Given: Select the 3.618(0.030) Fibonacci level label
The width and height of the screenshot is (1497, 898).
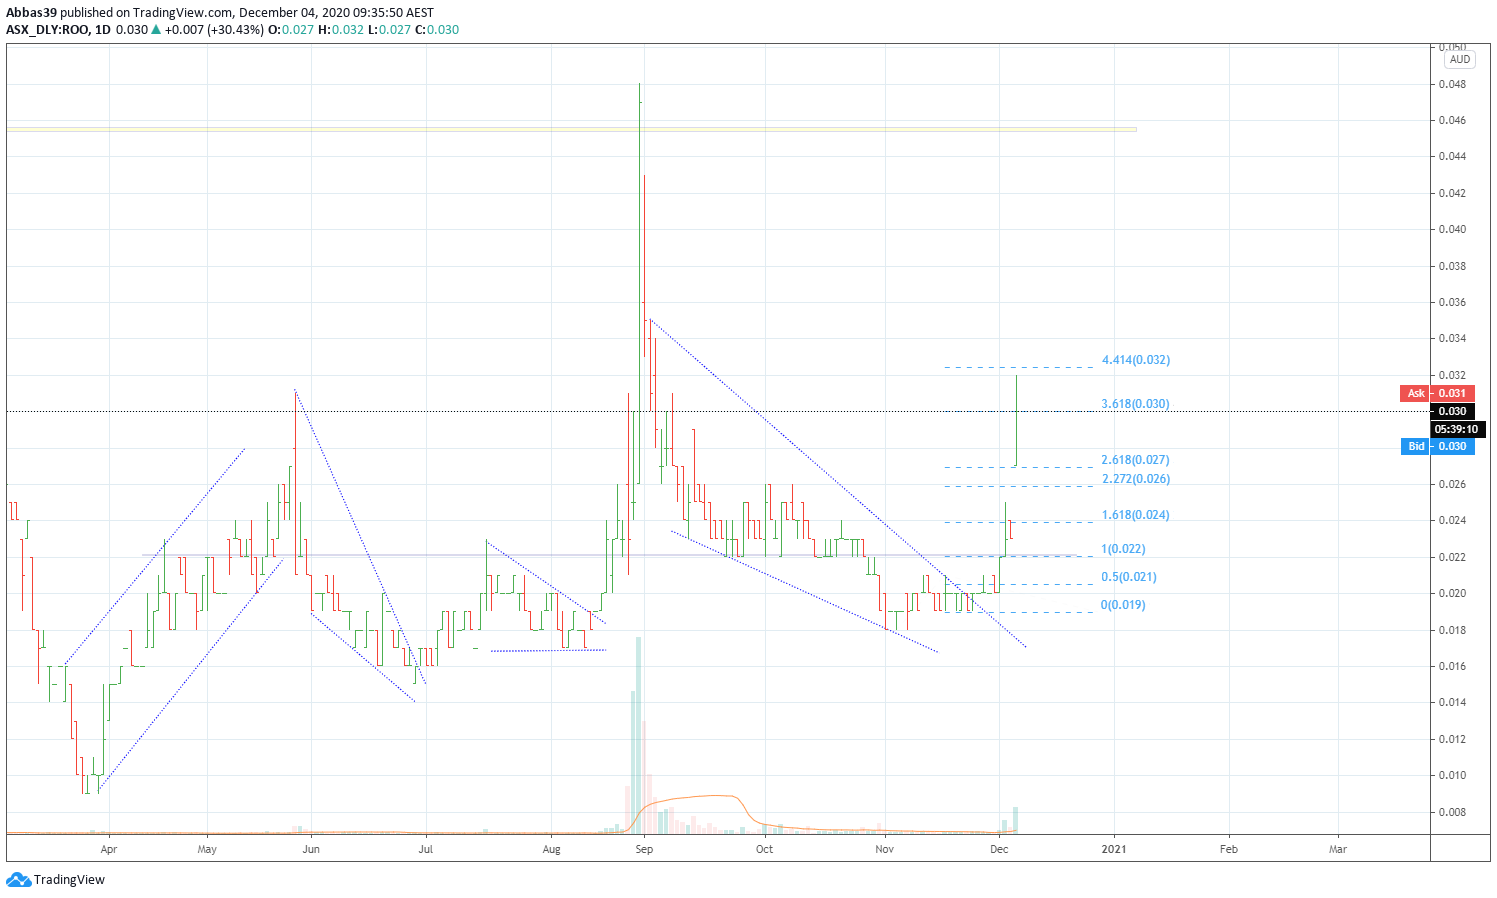Looking at the screenshot, I should coord(1135,404).
